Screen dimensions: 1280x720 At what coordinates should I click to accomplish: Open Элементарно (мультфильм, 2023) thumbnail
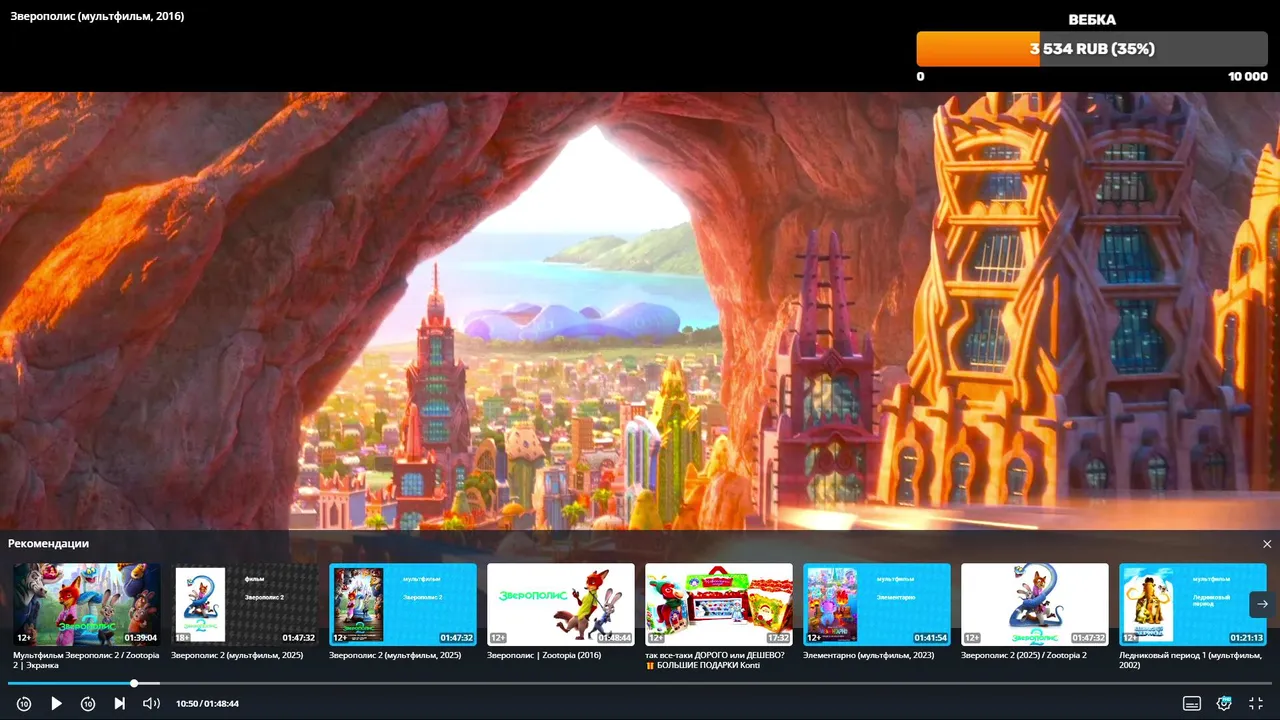coord(877,605)
